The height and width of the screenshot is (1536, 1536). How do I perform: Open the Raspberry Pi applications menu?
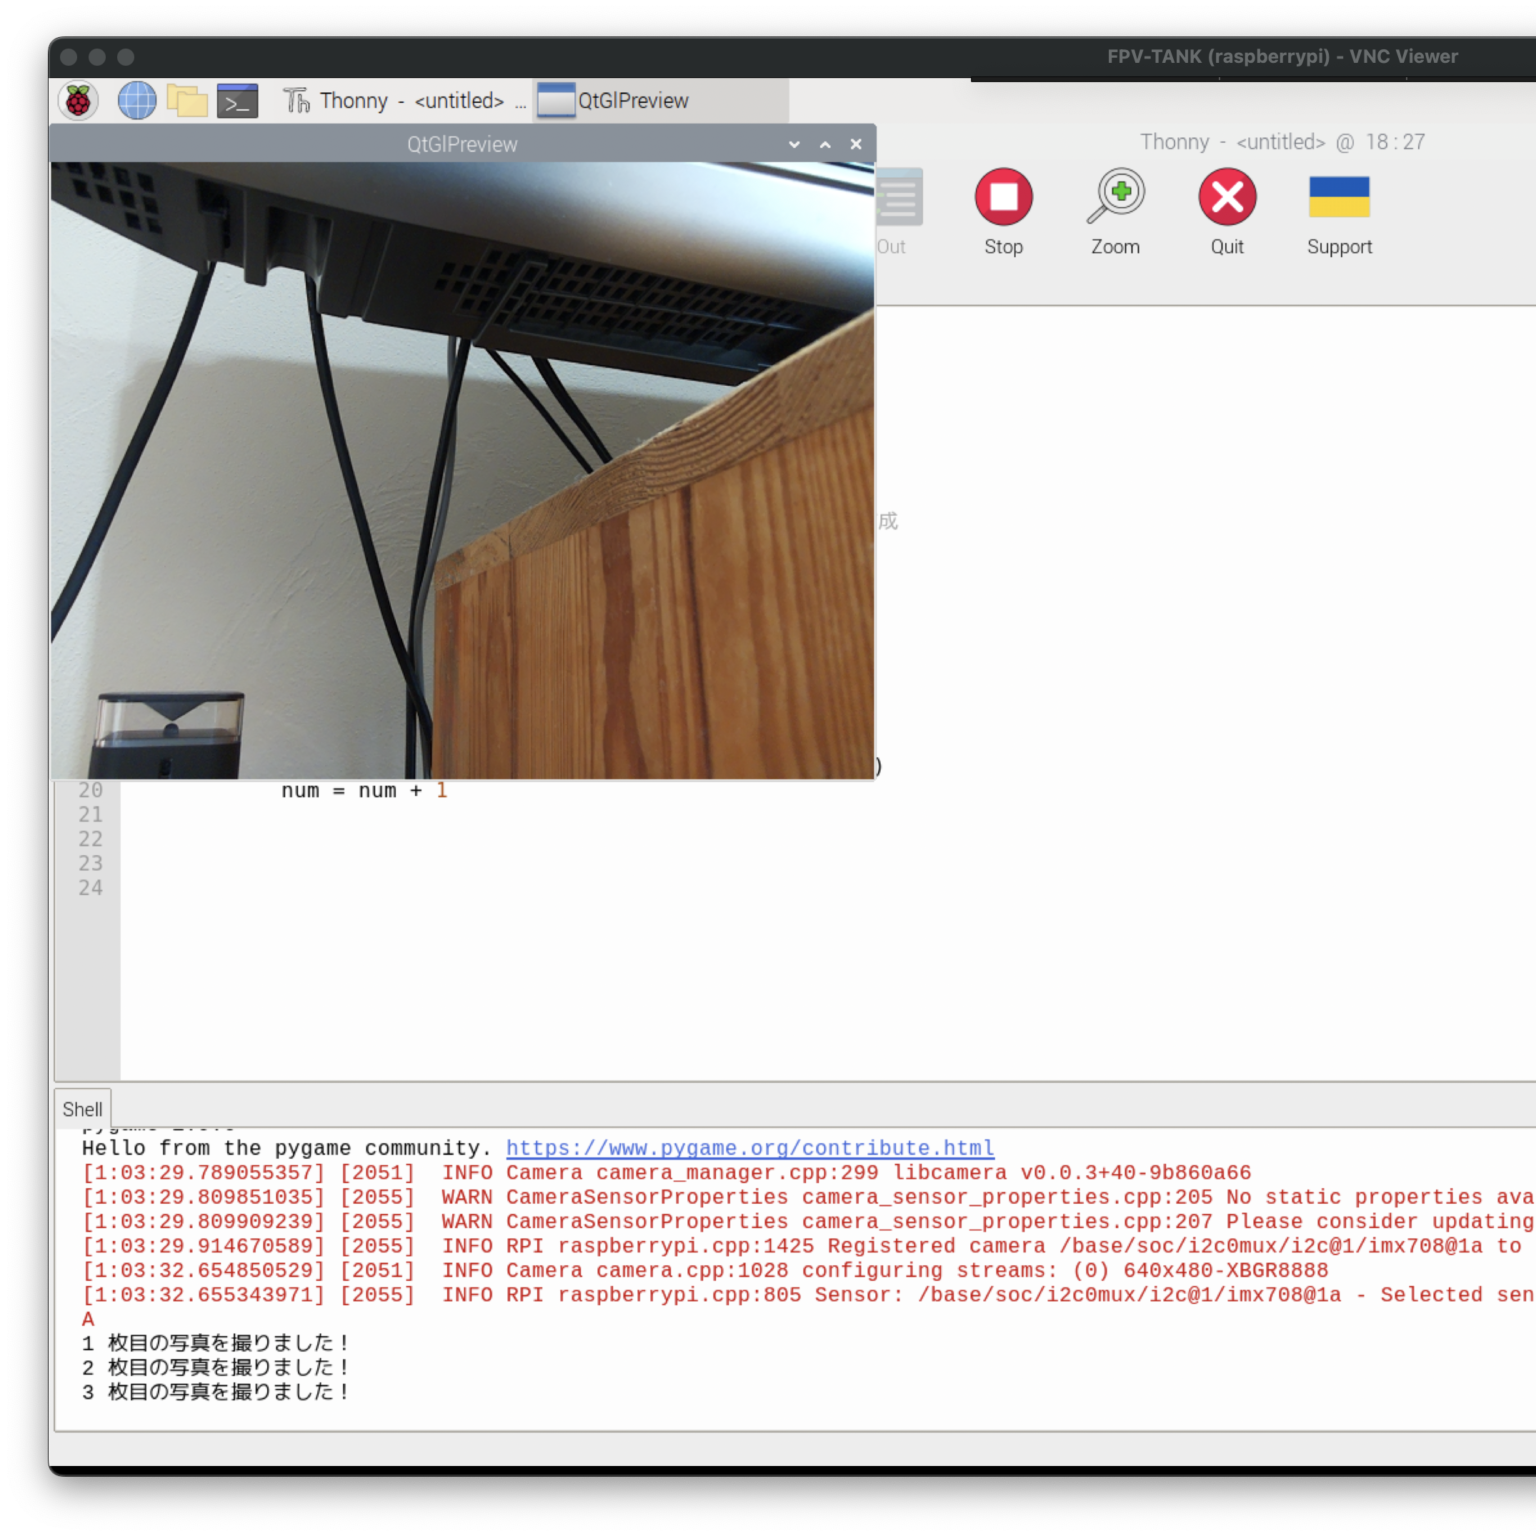pyautogui.click(x=78, y=101)
